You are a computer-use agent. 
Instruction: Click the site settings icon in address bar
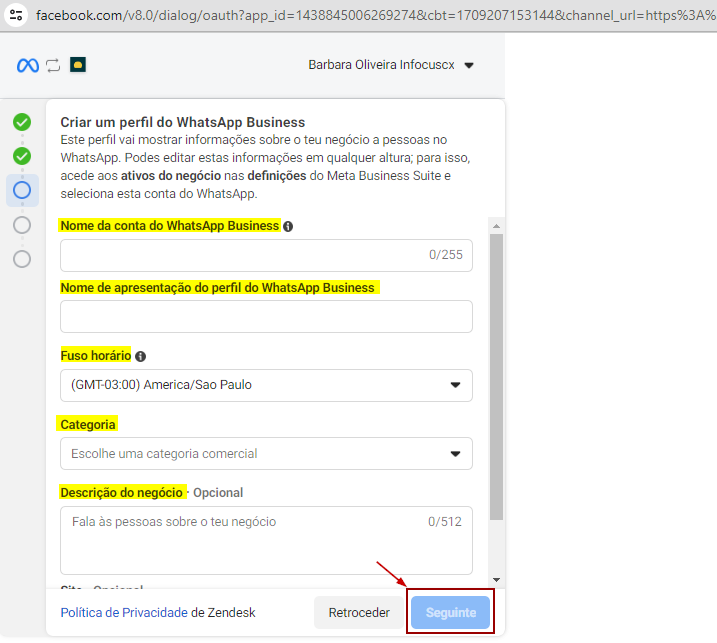point(16,16)
